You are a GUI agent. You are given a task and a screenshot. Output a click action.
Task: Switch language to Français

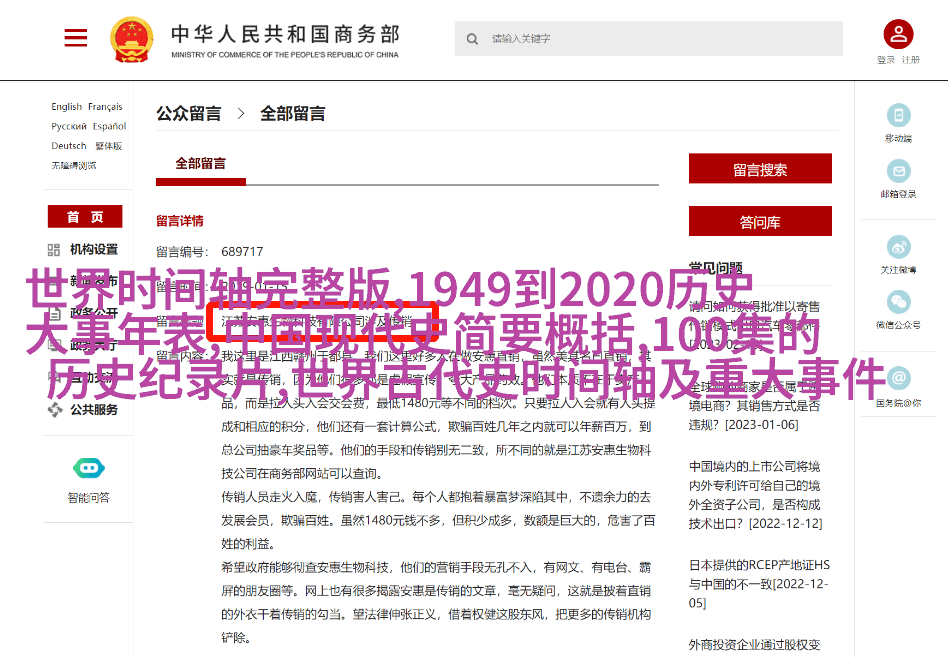(x=105, y=107)
